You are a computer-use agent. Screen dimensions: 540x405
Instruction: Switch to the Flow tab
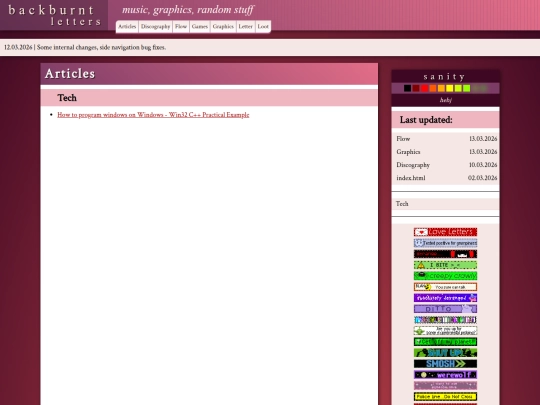click(181, 27)
